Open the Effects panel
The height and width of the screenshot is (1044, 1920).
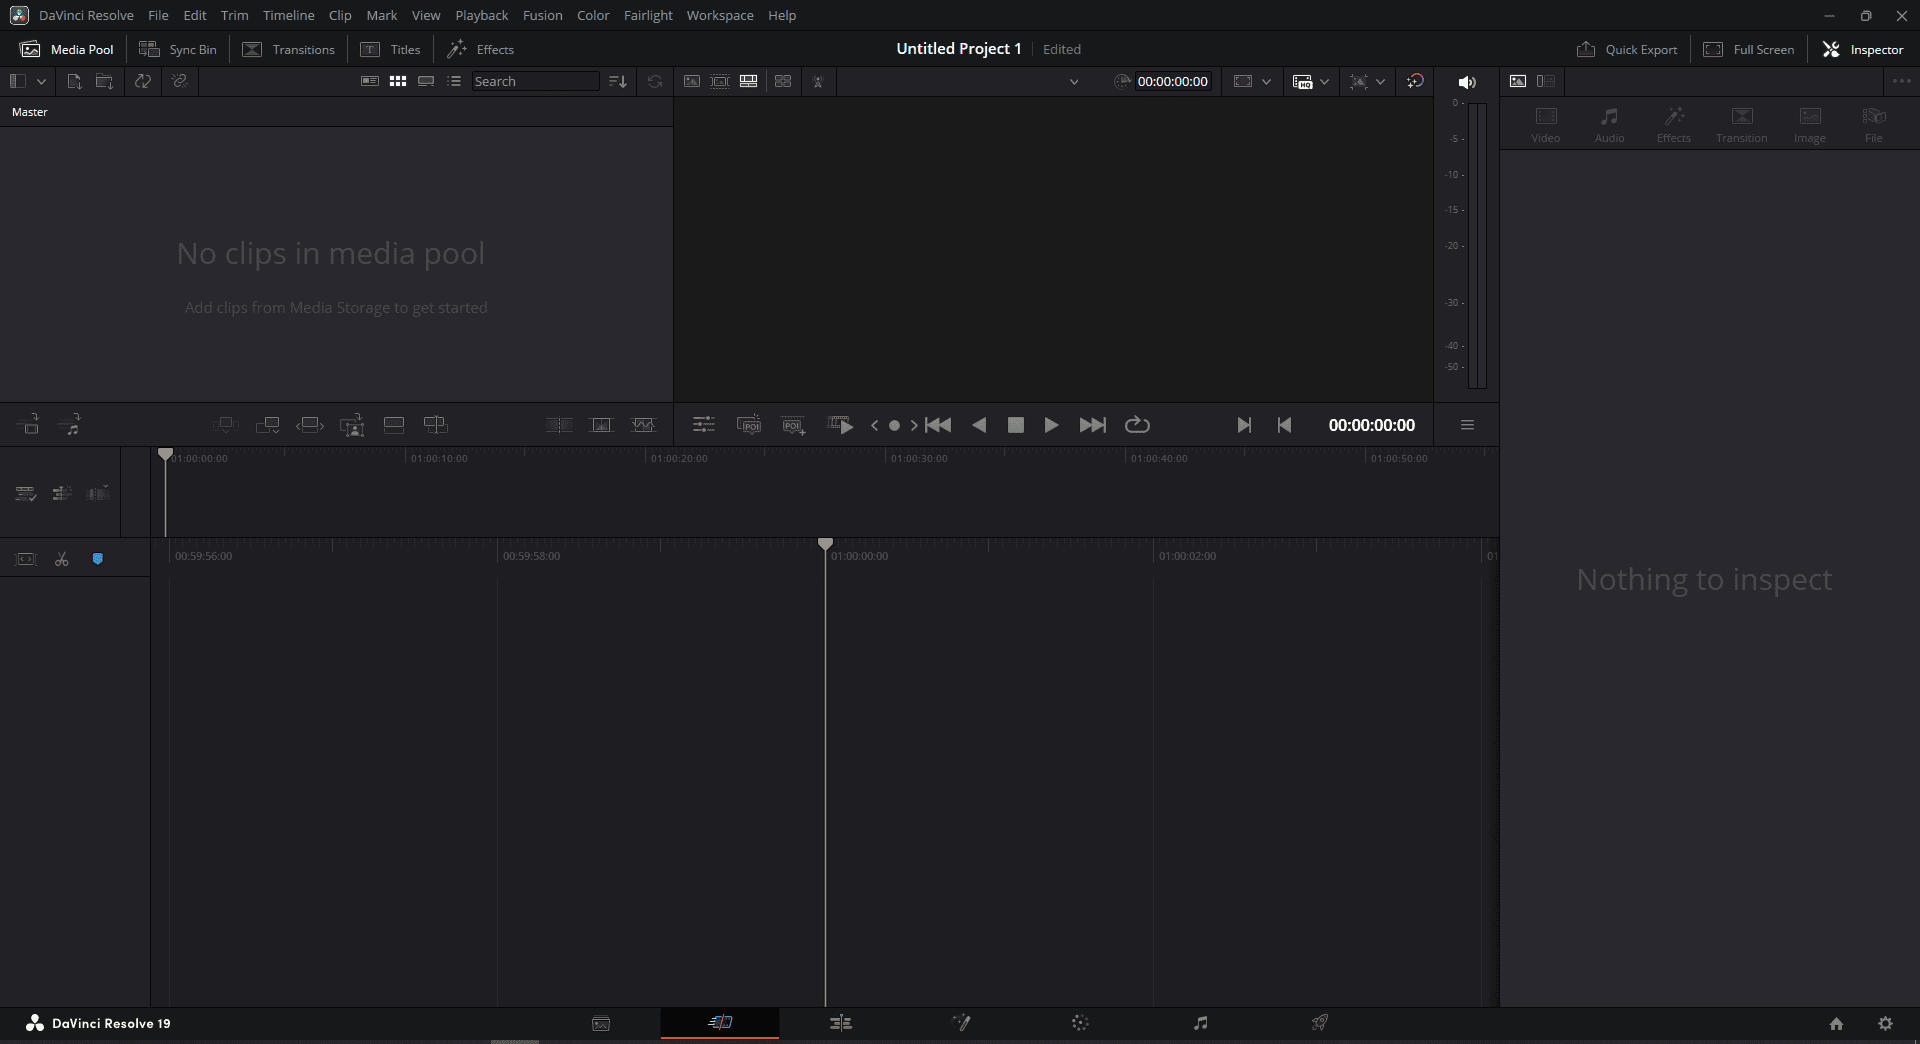tap(480, 49)
